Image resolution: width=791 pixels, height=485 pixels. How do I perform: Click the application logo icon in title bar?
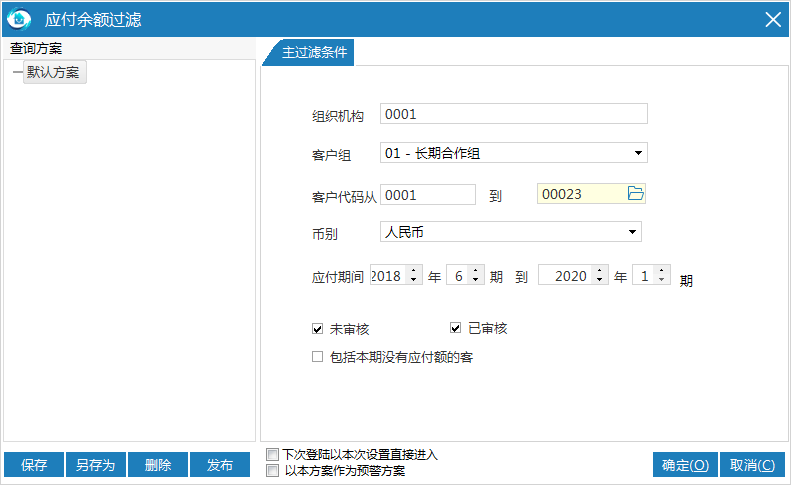[x=19, y=19]
